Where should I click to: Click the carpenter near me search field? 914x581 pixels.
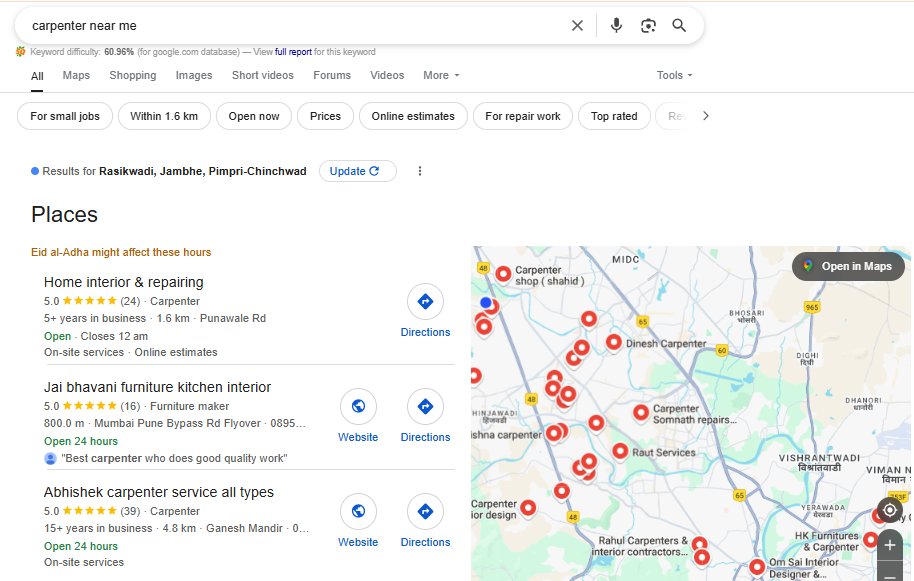pyautogui.click(x=290, y=26)
